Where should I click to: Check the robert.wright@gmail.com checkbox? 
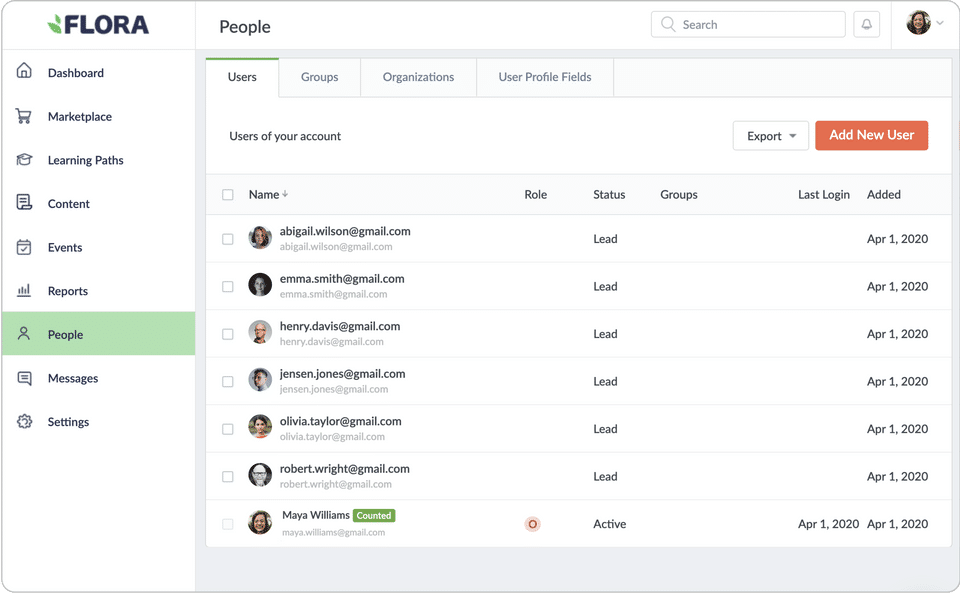click(228, 477)
